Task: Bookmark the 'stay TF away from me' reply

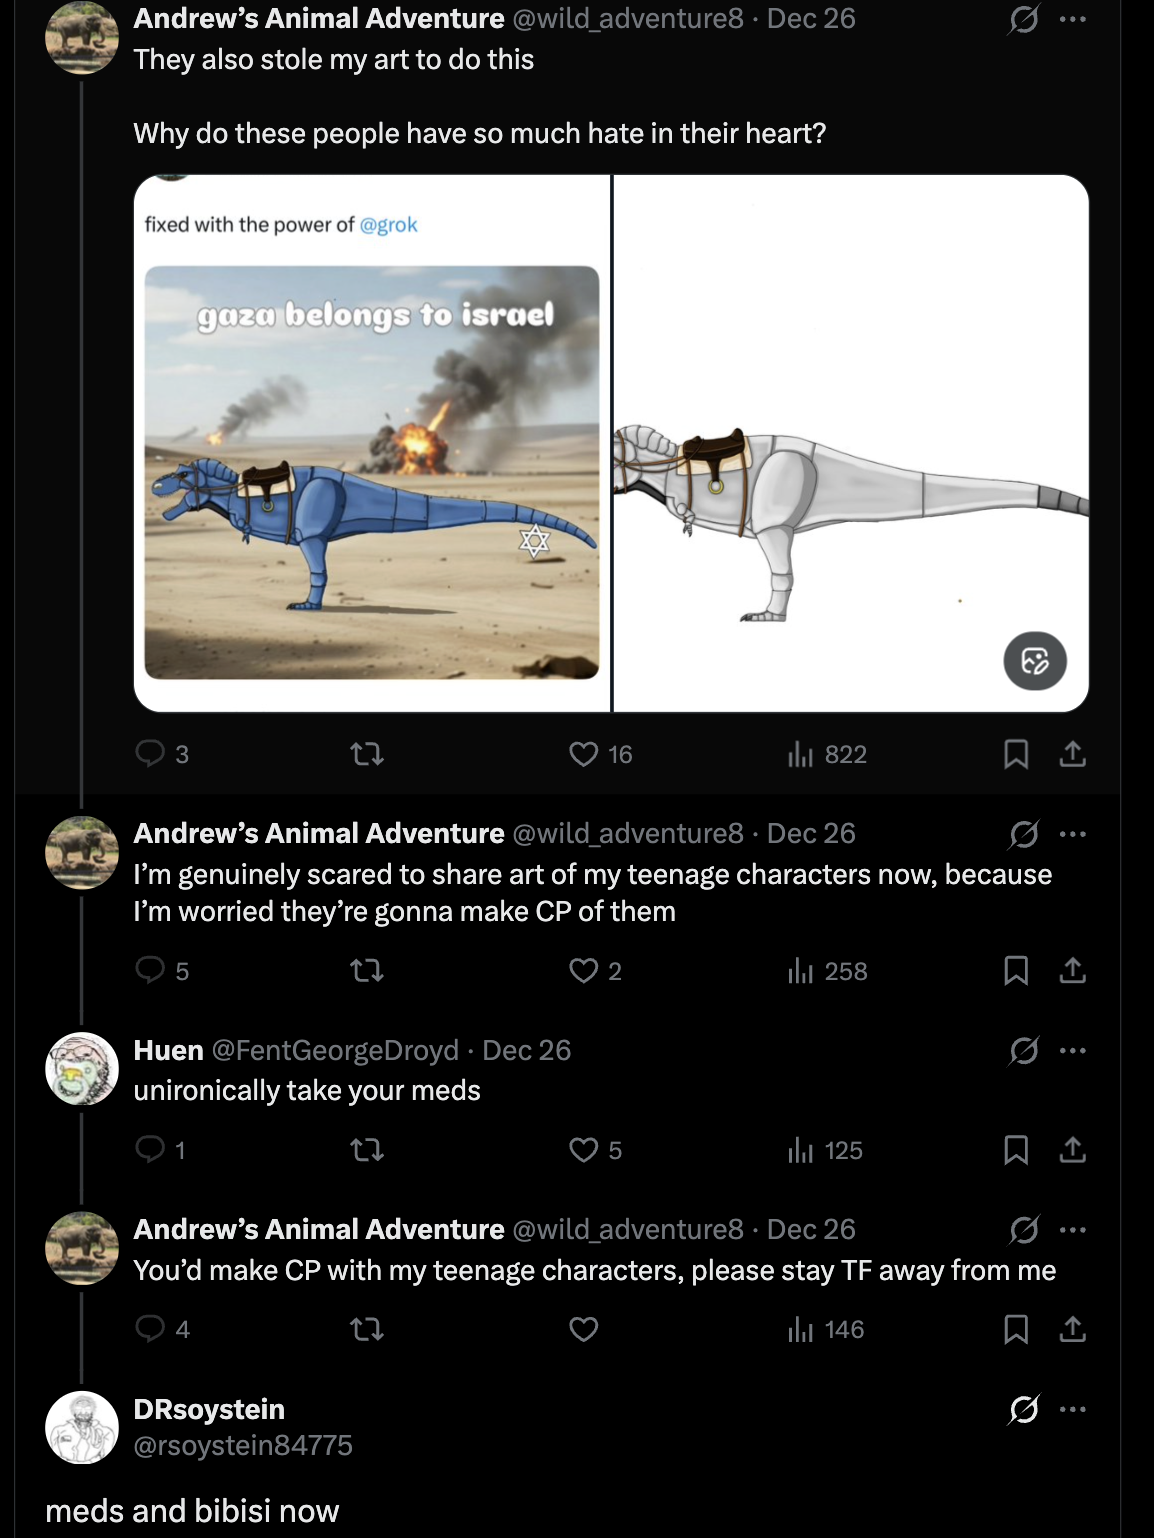Action: [x=1016, y=1329]
